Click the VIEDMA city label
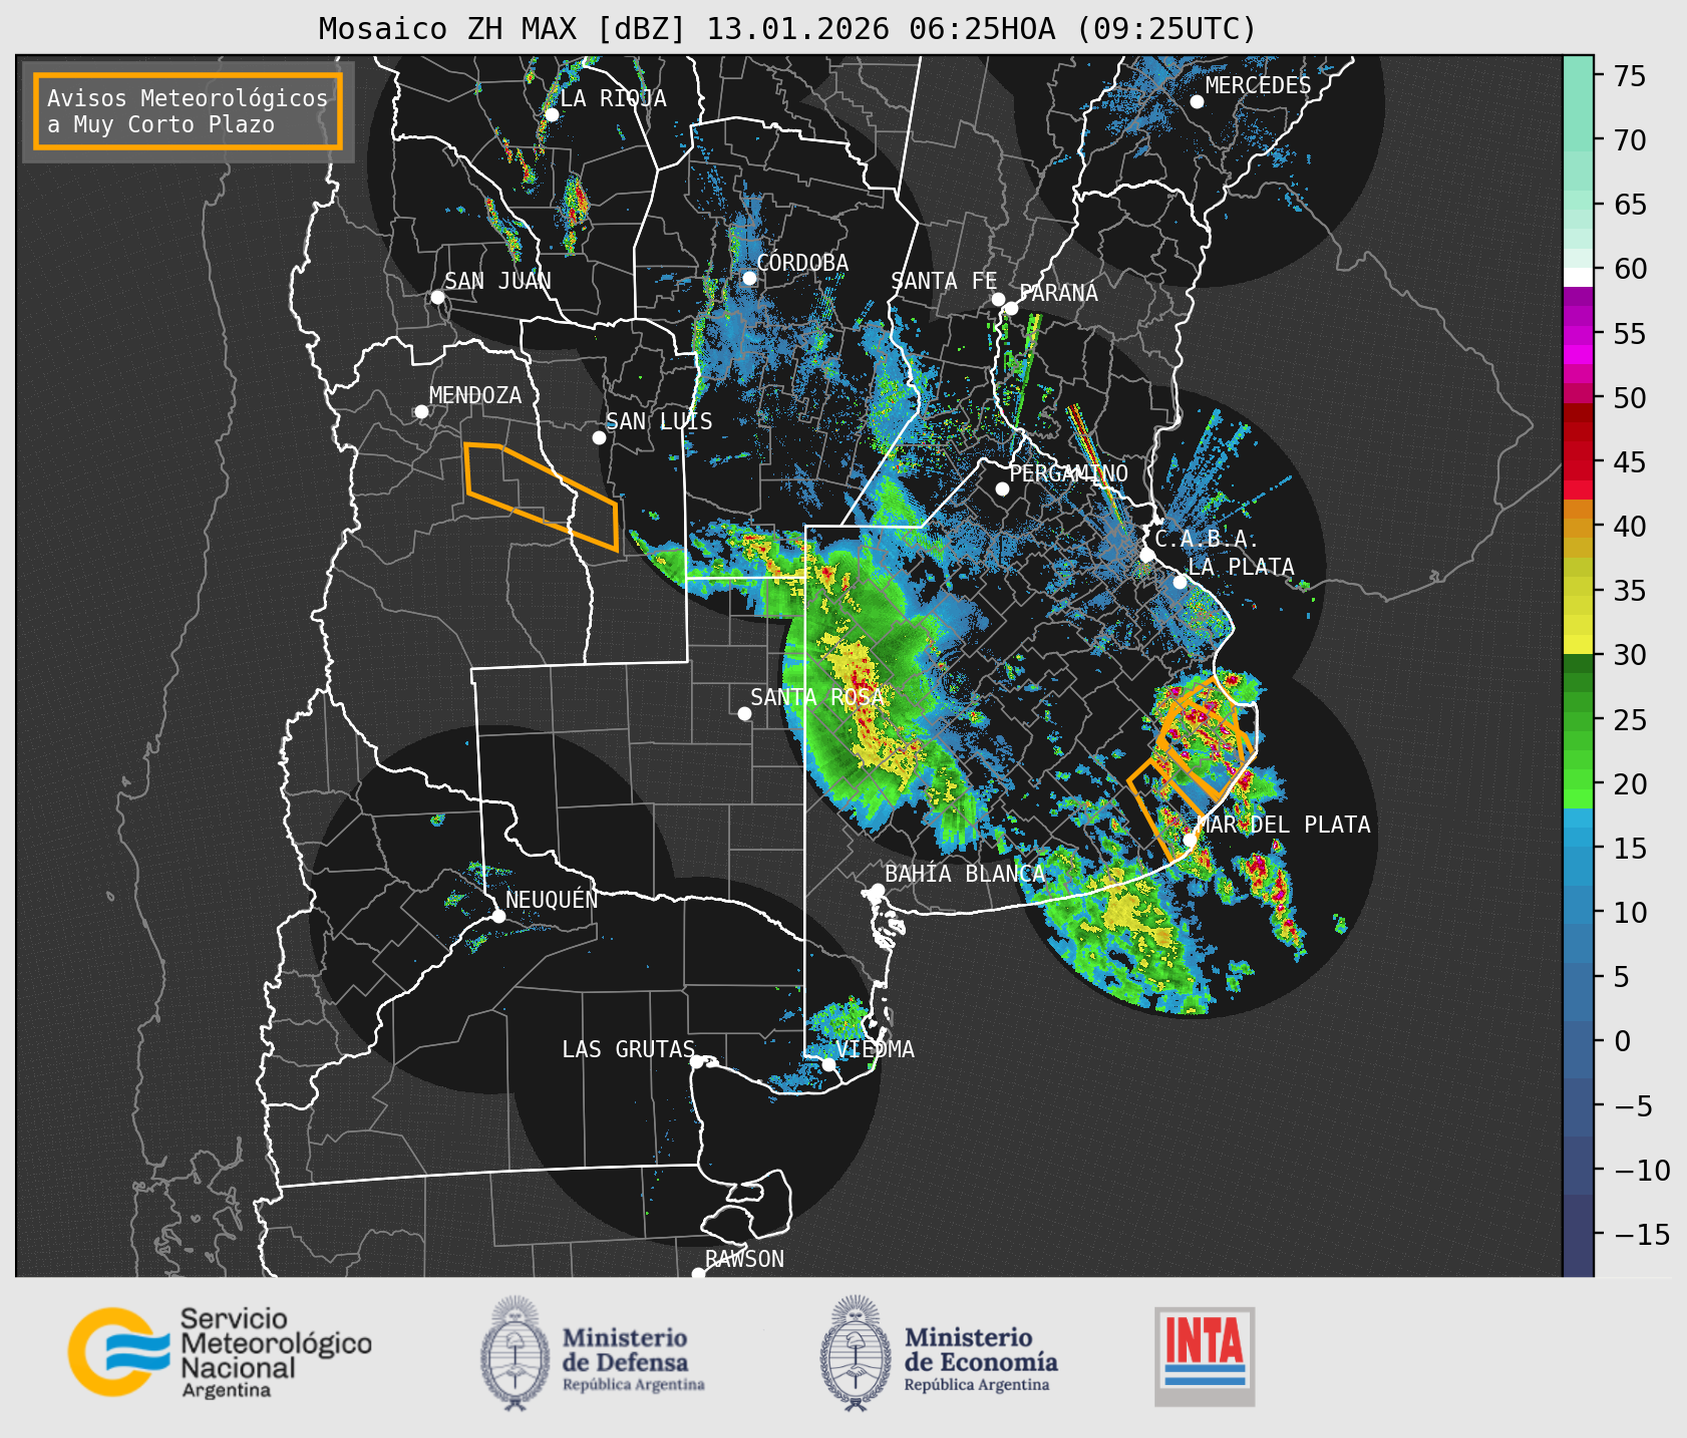The height and width of the screenshot is (1438, 1687). click(875, 1049)
